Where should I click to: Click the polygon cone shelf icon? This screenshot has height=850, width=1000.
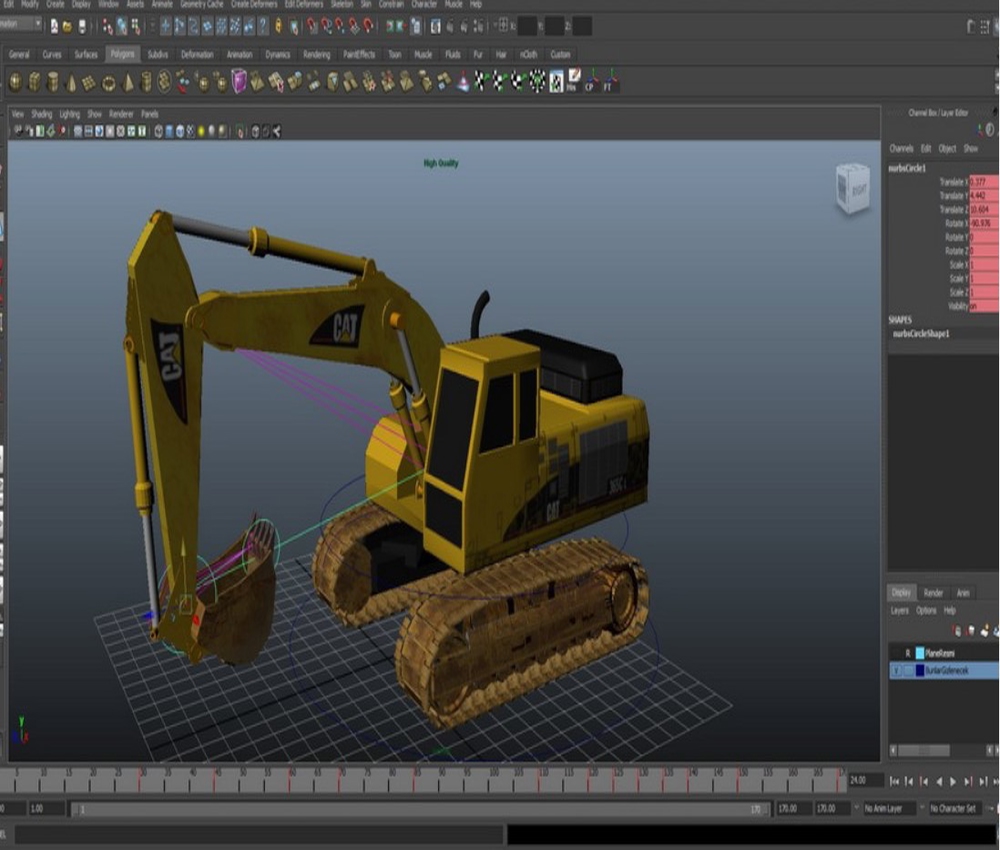pos(70,82)
